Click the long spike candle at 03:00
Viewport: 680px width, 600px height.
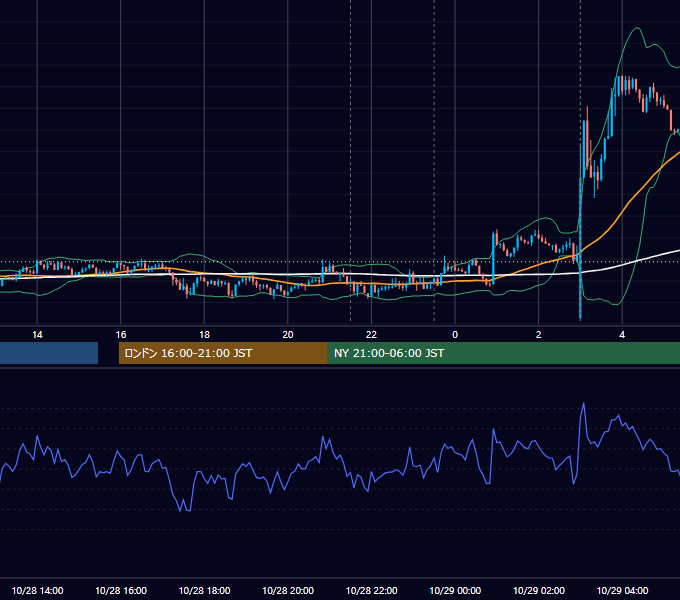580,249
